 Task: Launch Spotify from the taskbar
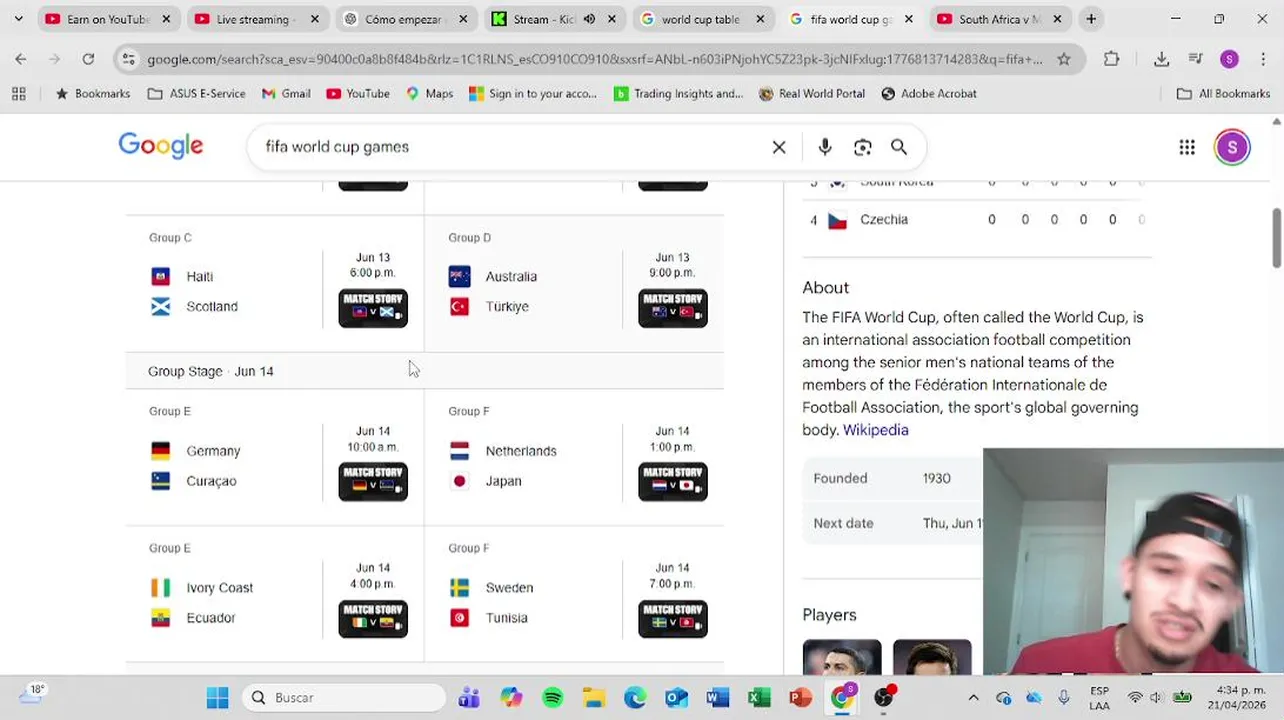click(x=552, y=697)
